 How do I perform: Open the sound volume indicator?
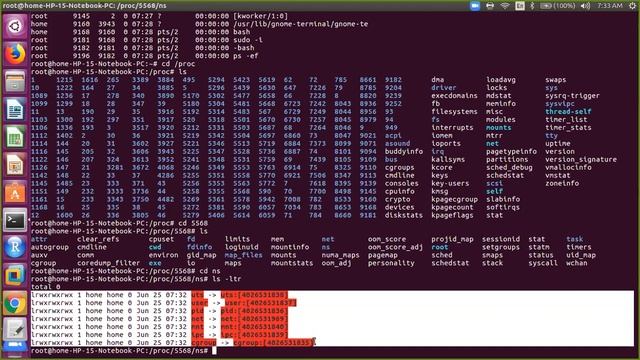[x=585, y=6]
